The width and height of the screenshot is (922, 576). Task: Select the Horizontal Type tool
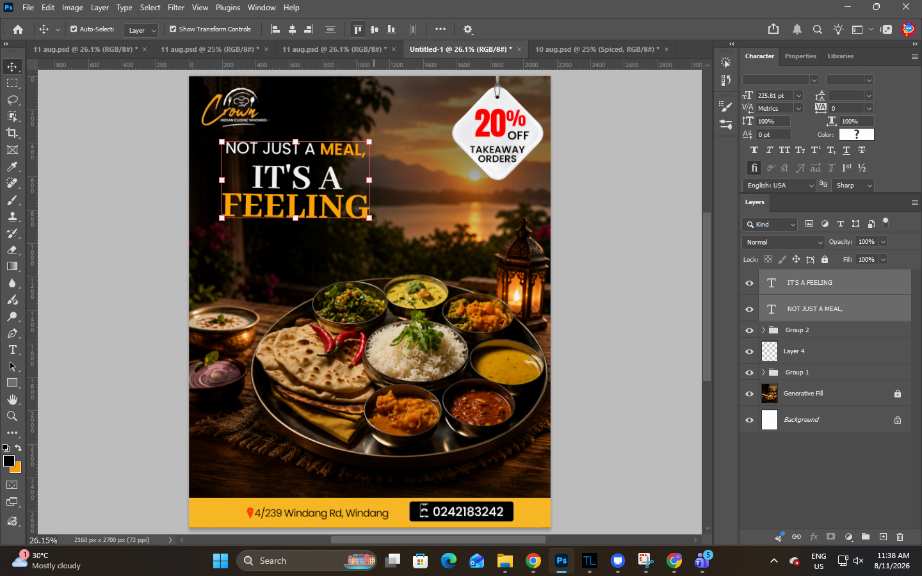(x=12, y=350)
